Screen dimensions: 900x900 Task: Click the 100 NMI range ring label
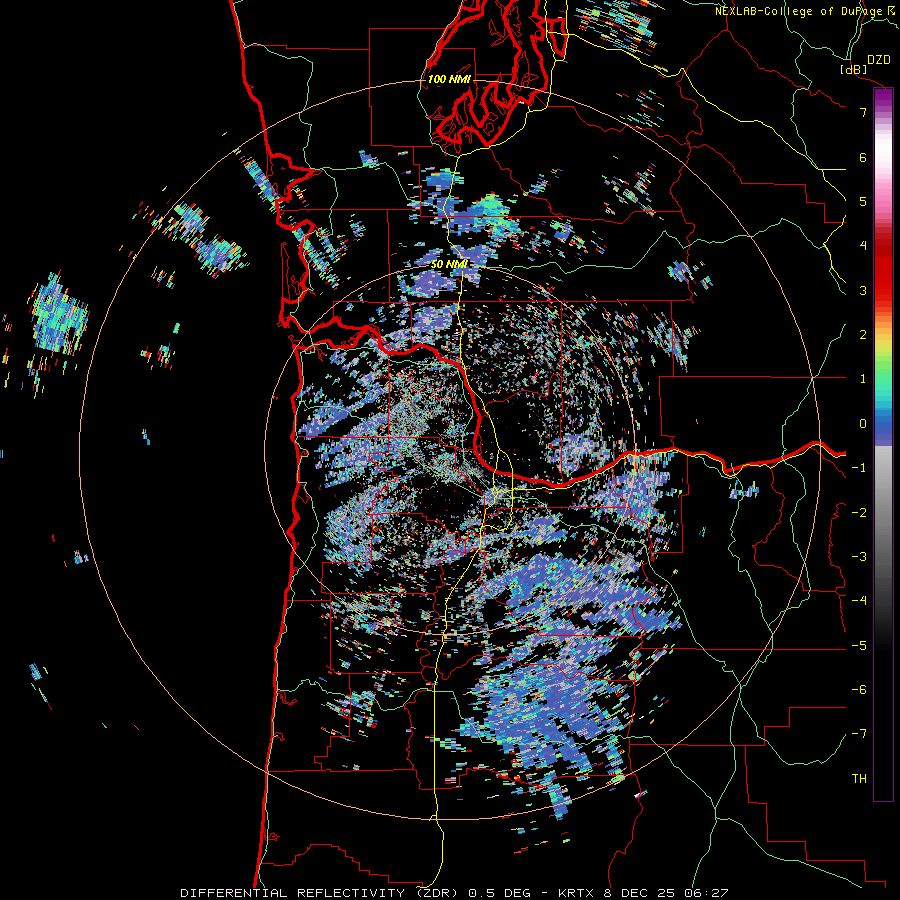pos(449,79)
